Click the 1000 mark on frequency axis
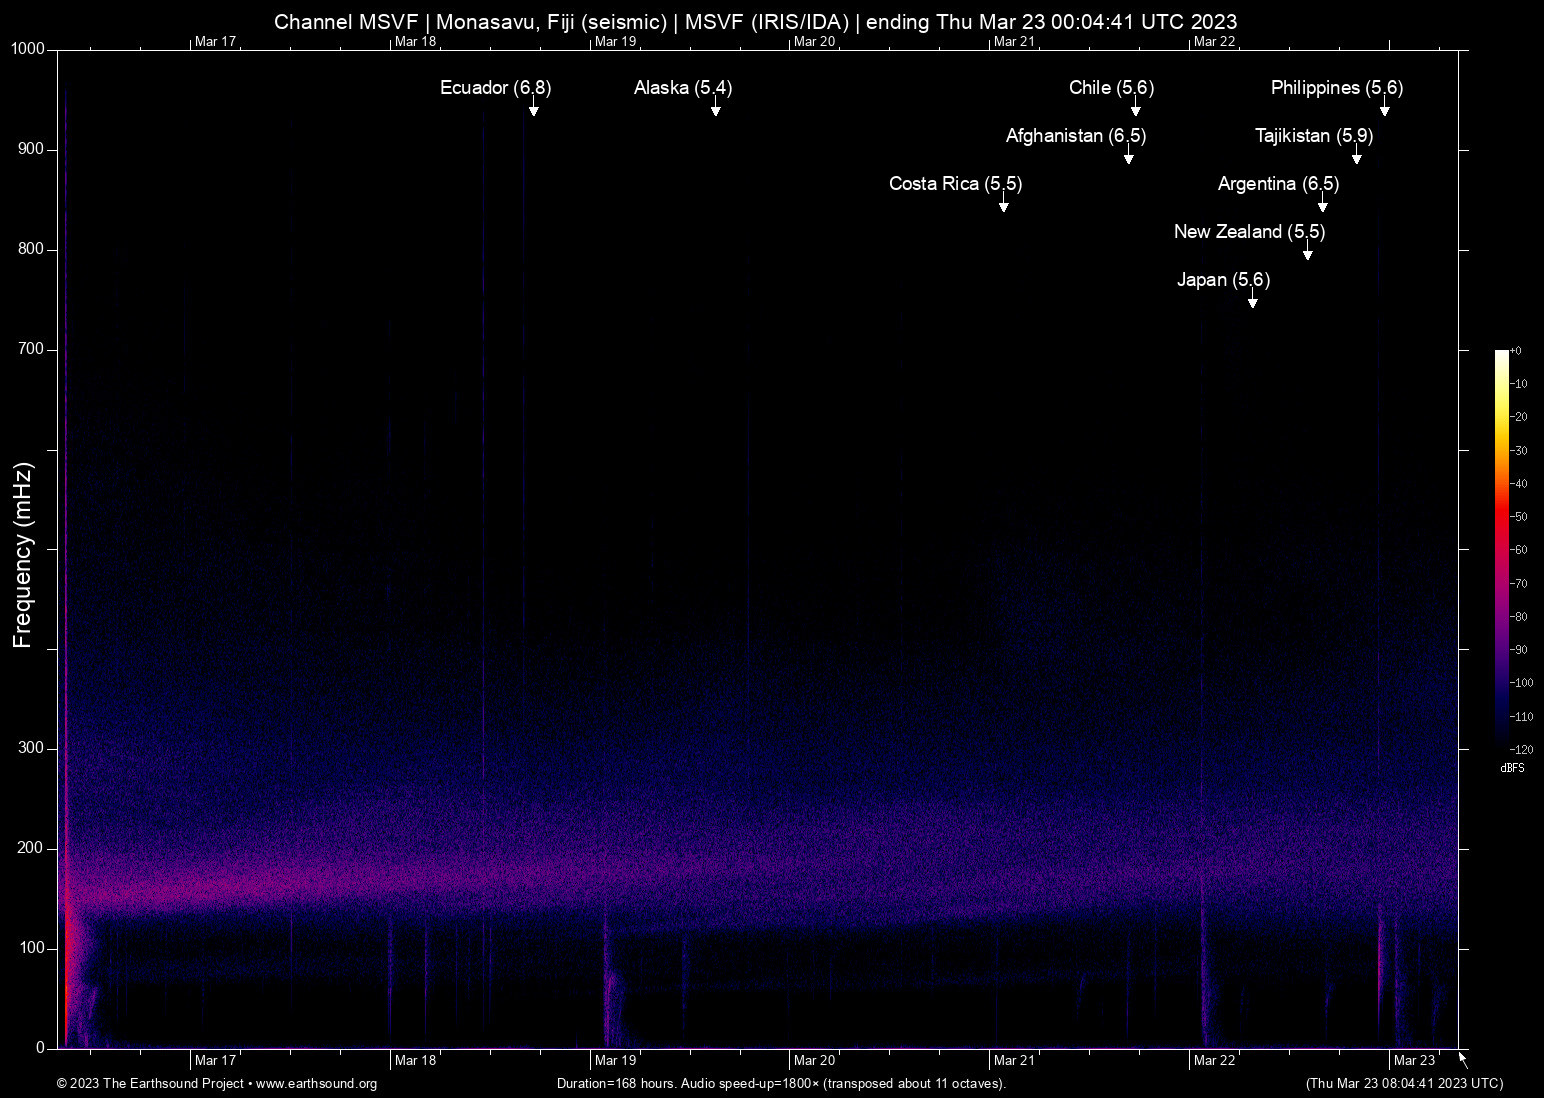1544x1098 pixels. 27,49
